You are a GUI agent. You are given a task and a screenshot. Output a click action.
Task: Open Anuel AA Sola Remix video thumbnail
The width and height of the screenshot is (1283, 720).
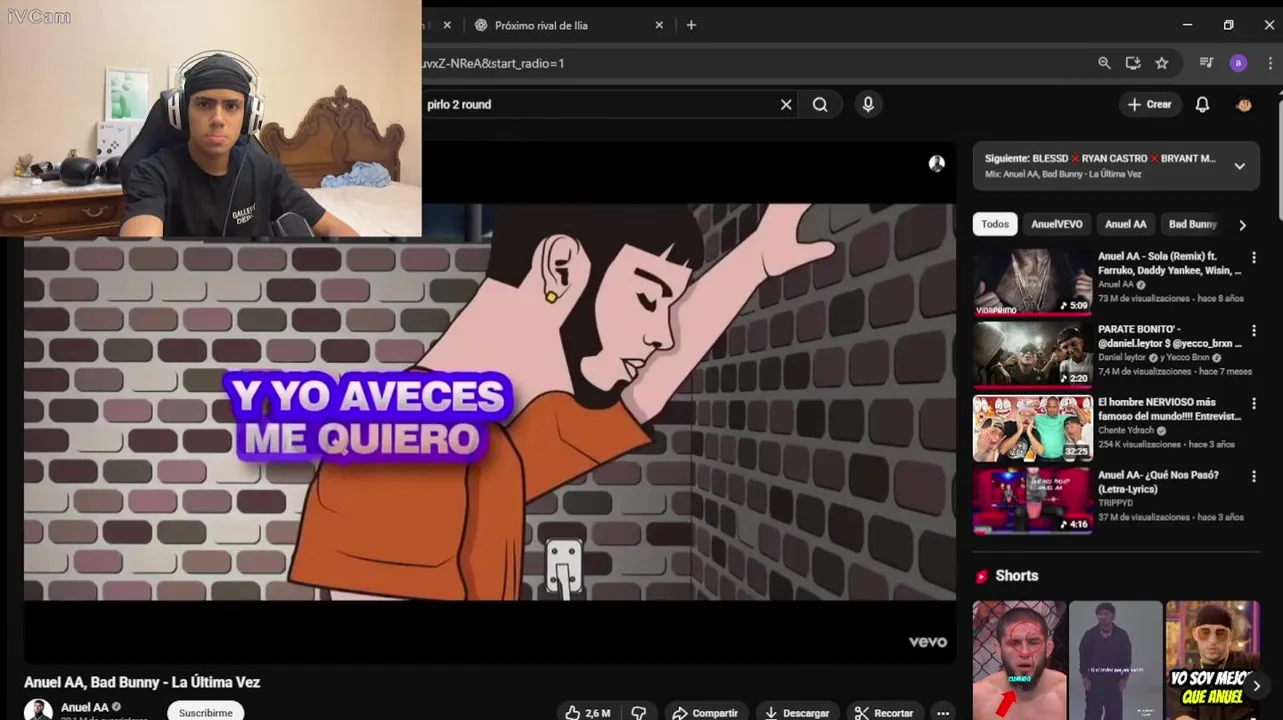pos(1033,282)
